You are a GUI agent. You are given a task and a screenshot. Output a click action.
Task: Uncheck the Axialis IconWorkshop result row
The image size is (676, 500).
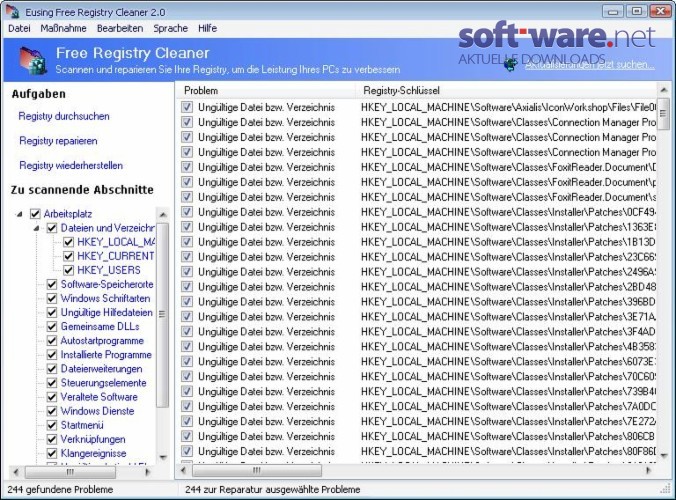(x=187, y=107)
